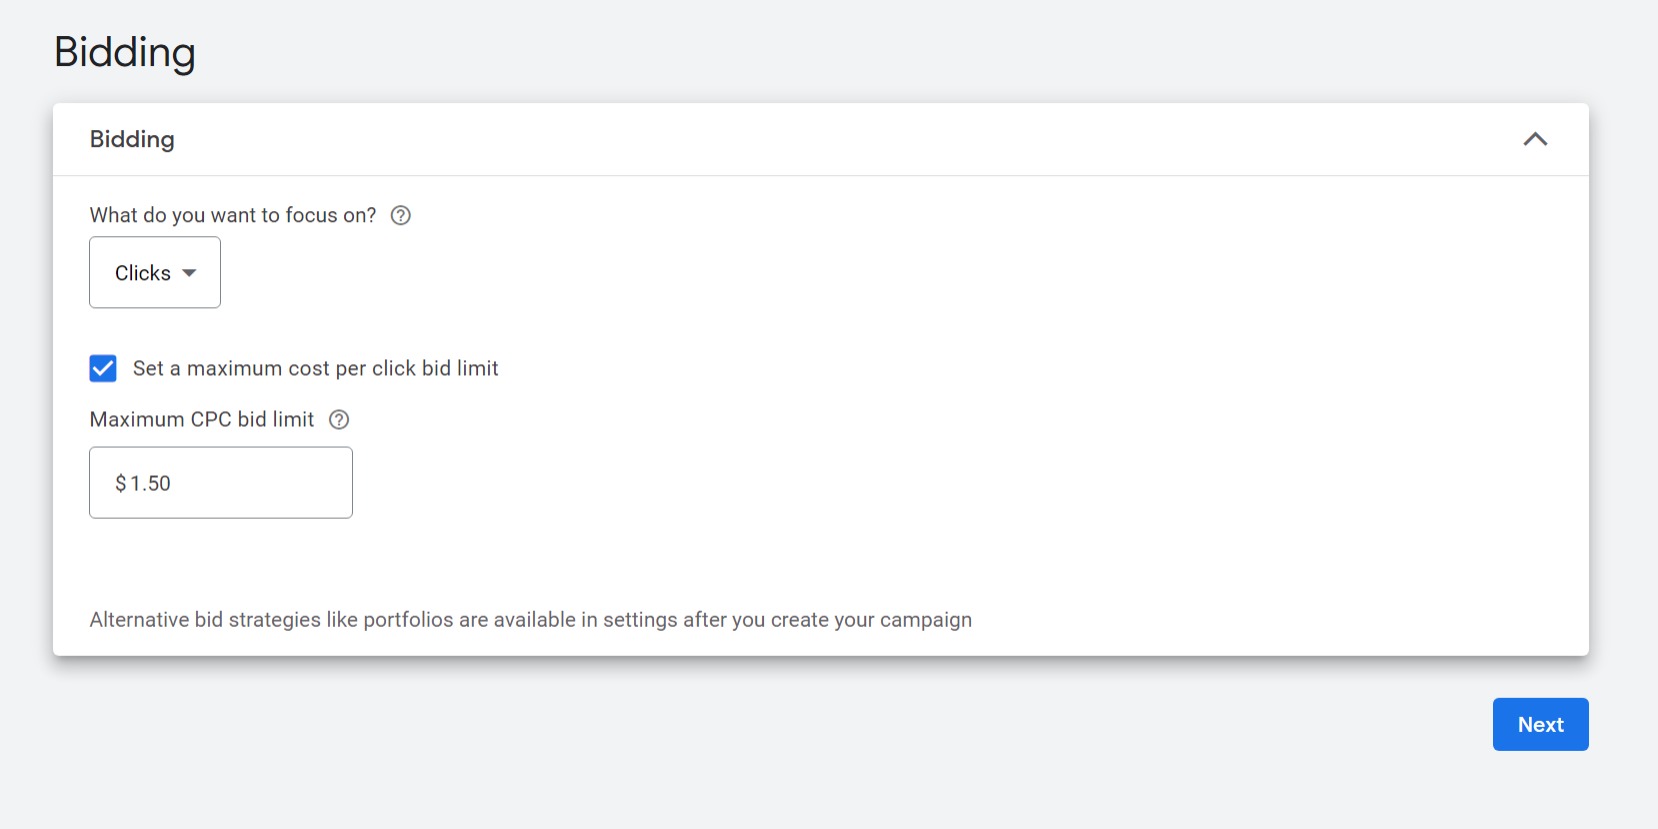Focus the Maximum CPC bid limit input field

(221, 482)
